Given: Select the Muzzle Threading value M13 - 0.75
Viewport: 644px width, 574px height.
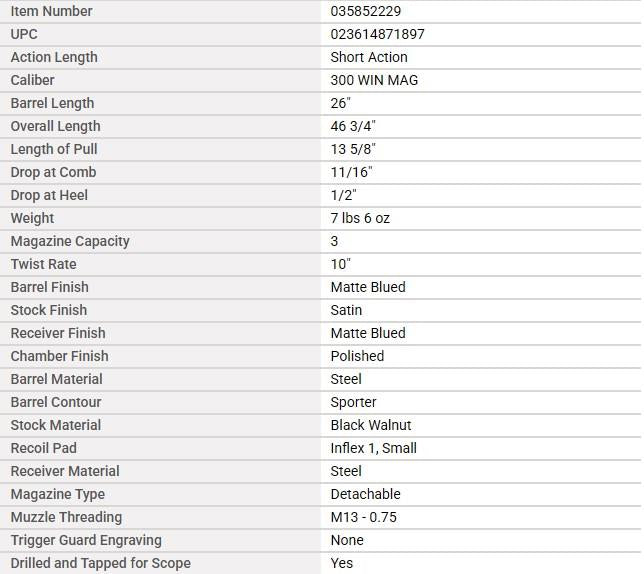Looking at the screenshot, I should coord(363,517).
